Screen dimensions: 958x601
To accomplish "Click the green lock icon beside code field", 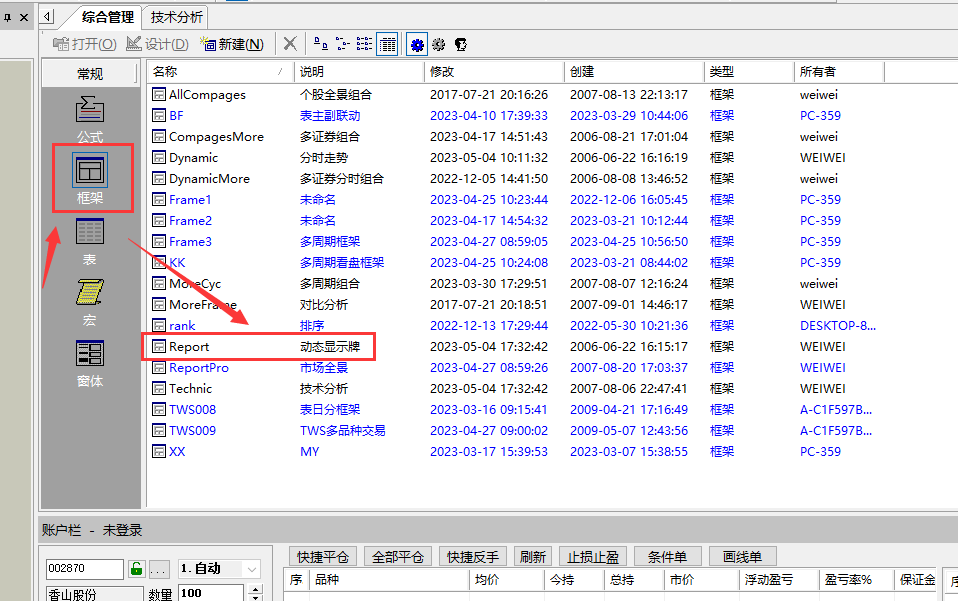I will [x=136, y=569].
